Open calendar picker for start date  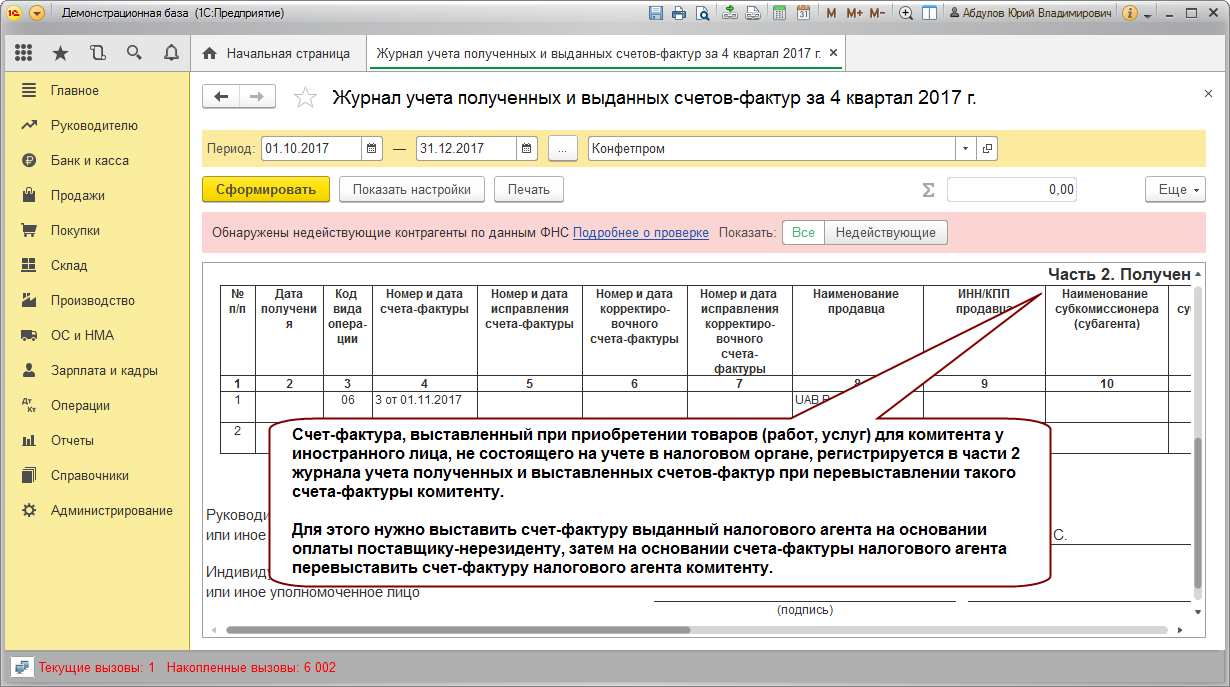click(x=371, y=148)
